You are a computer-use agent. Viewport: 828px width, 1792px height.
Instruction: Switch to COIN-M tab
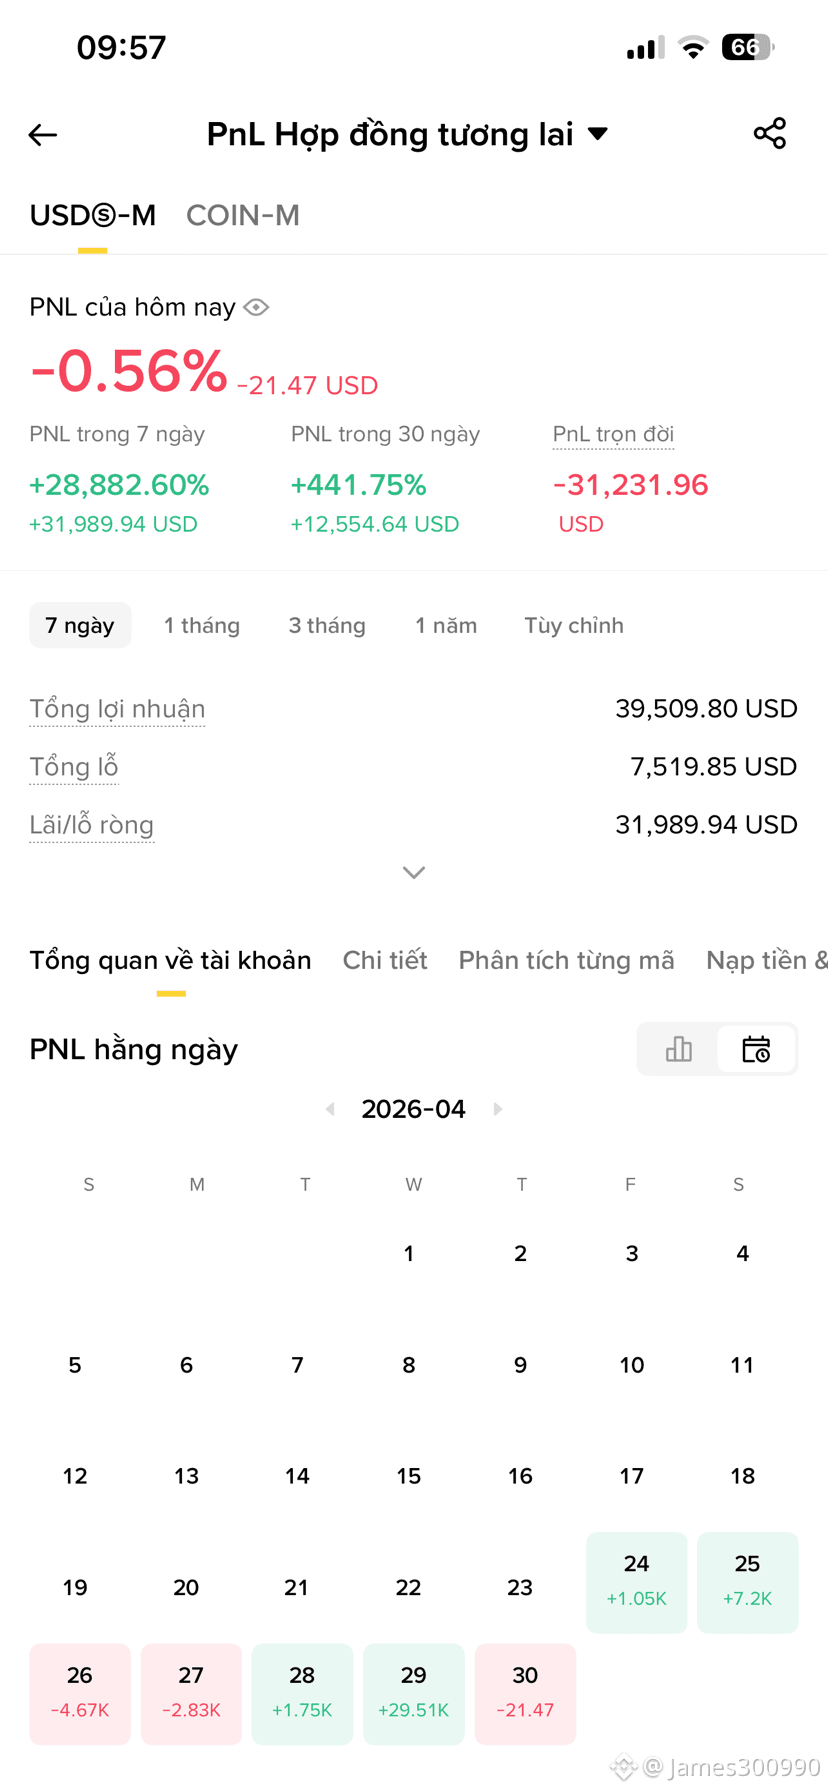pos(243,215)
